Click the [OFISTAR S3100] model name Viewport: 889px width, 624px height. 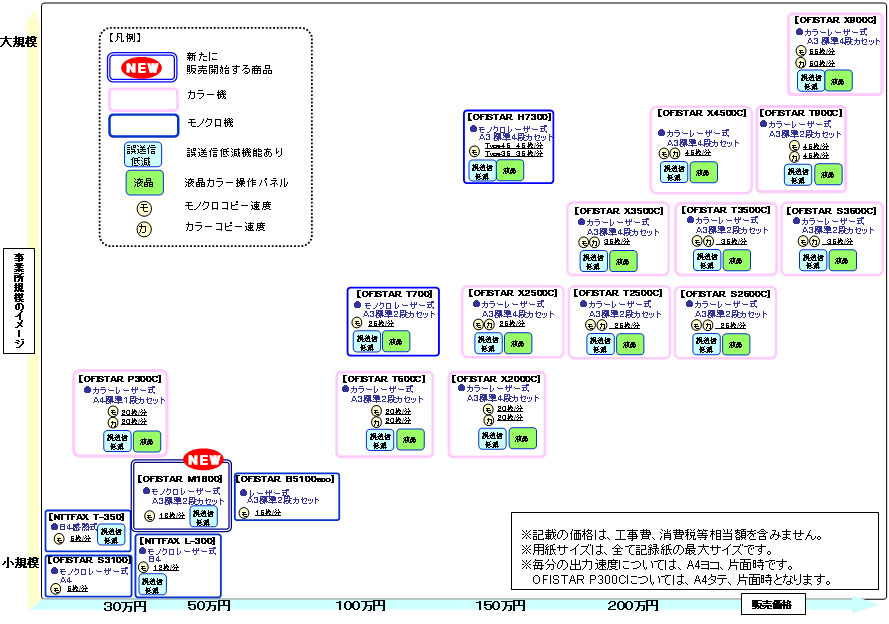(x=89, y=560)
